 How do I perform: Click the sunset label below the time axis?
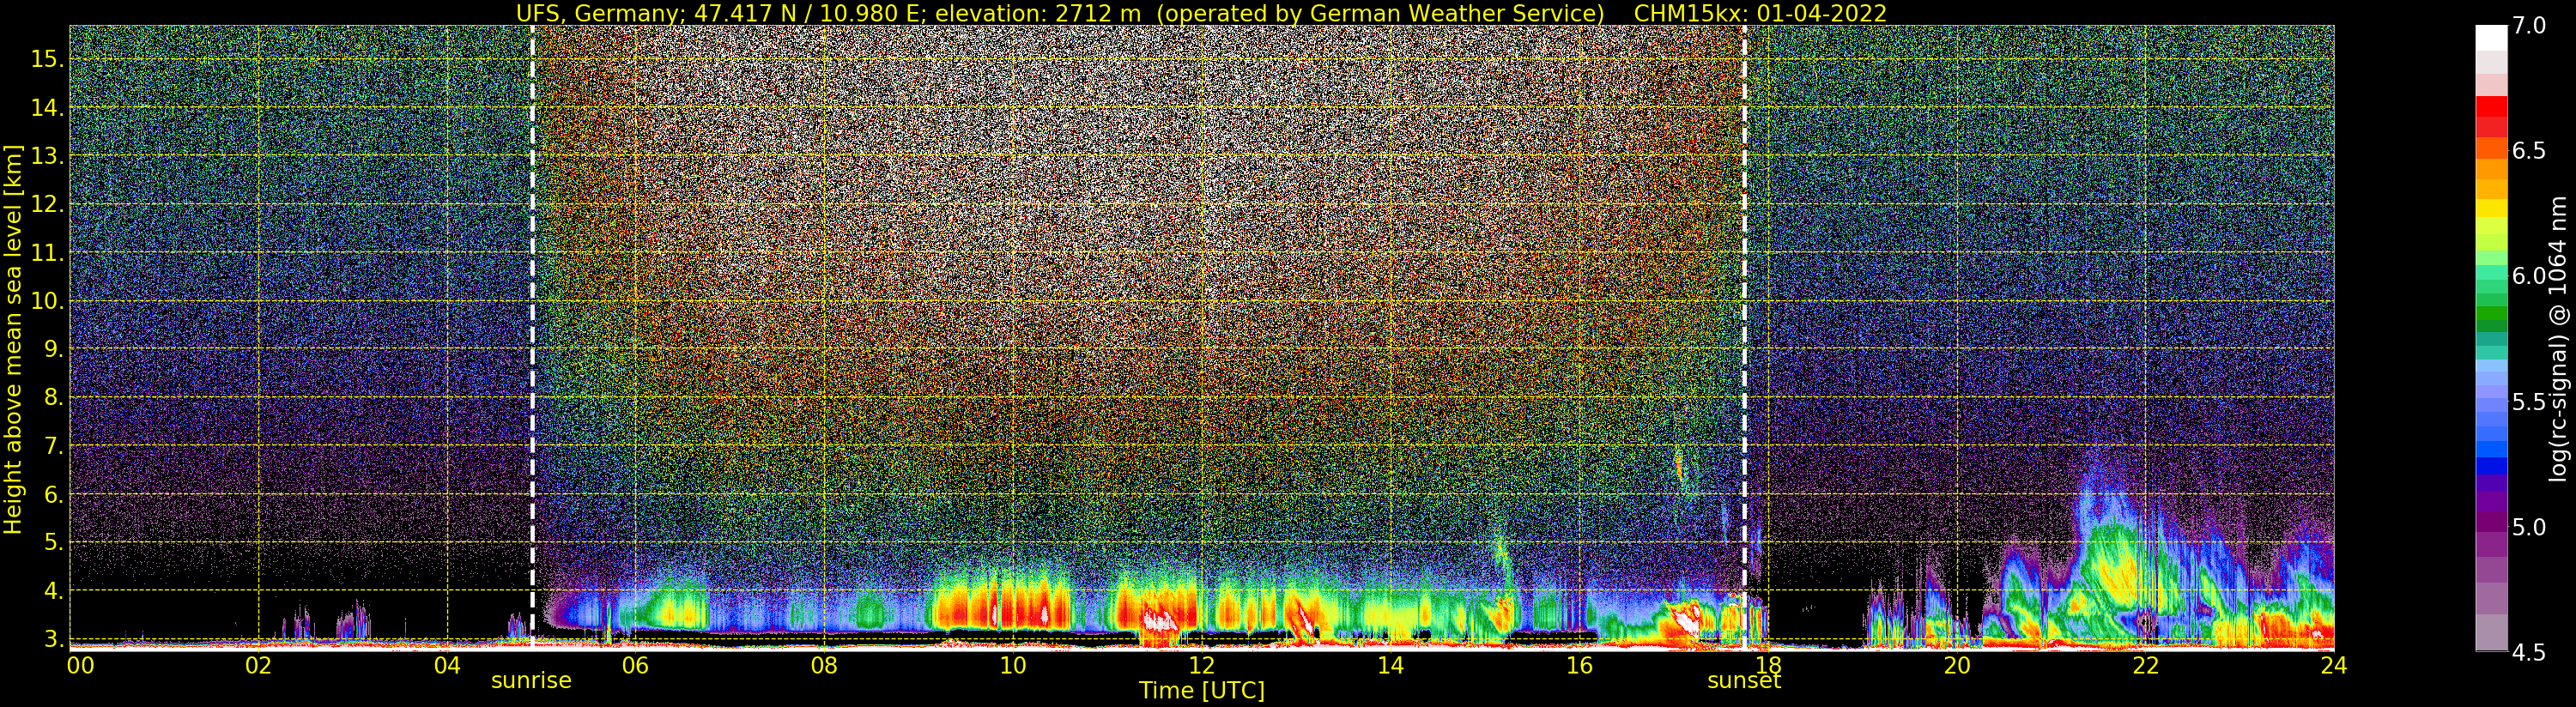pyautogui.click(x=1744, y=681)
